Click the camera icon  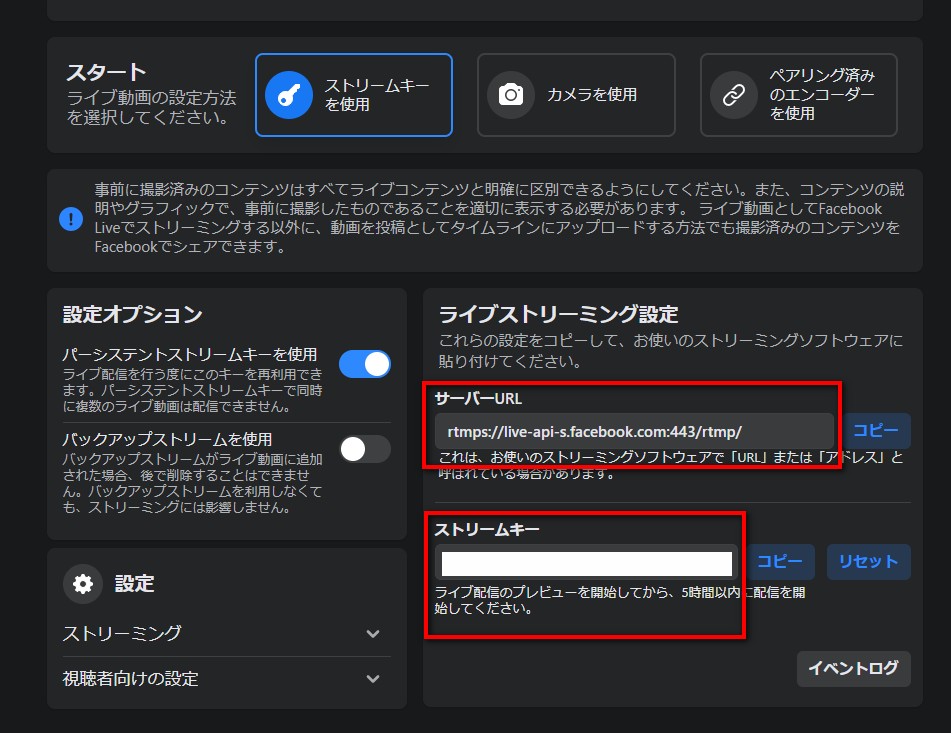(511, 95)
